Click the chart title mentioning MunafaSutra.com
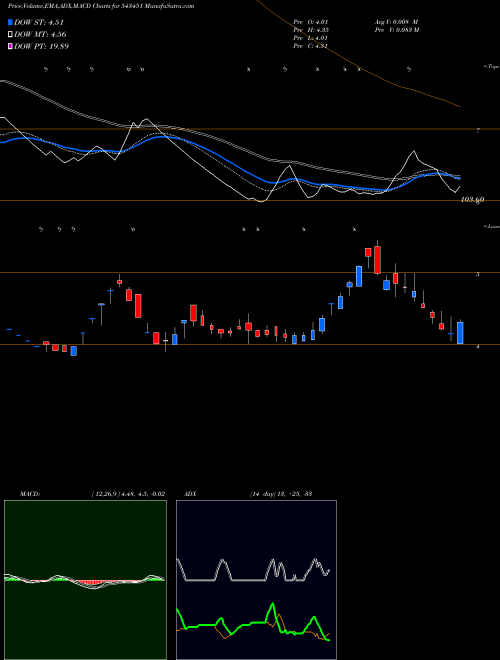Image resolution: width=500 pixels, height=660 pixels. 101,6
